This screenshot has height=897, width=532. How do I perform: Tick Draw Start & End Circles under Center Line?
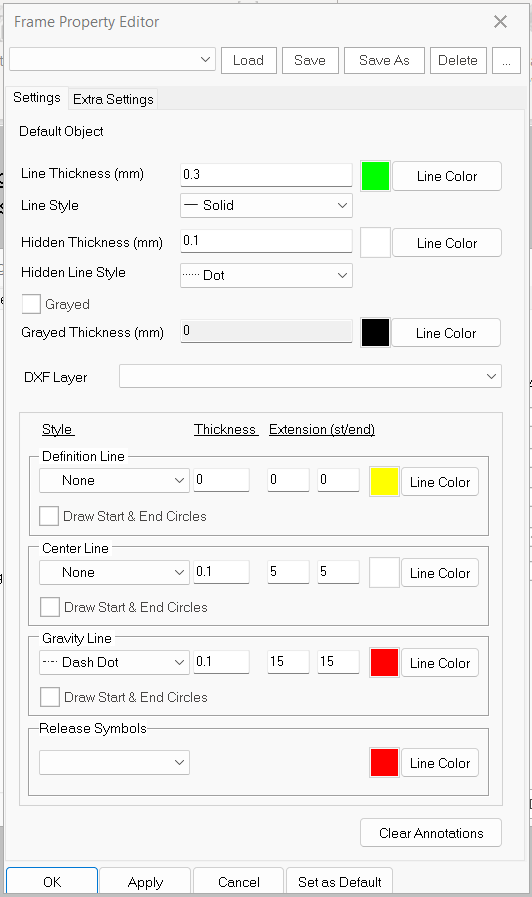click(x=50, y=607)
